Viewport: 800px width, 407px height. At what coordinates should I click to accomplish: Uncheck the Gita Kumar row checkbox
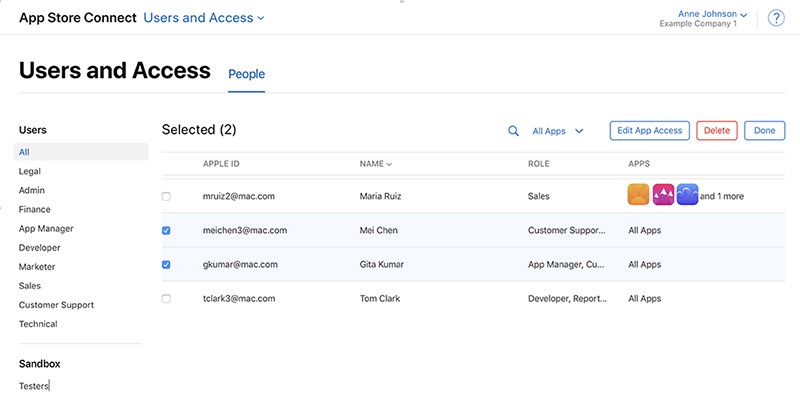pyautogui.click(x=166, y=265)
